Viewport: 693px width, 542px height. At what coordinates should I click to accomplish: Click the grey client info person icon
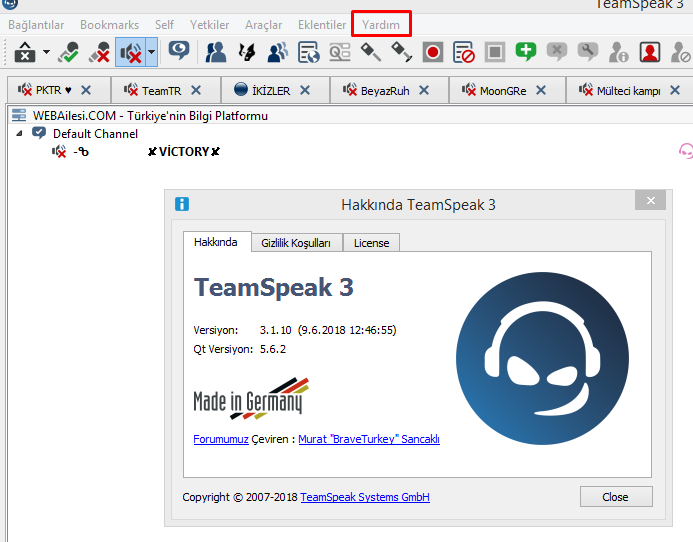(x=619, y=53)
